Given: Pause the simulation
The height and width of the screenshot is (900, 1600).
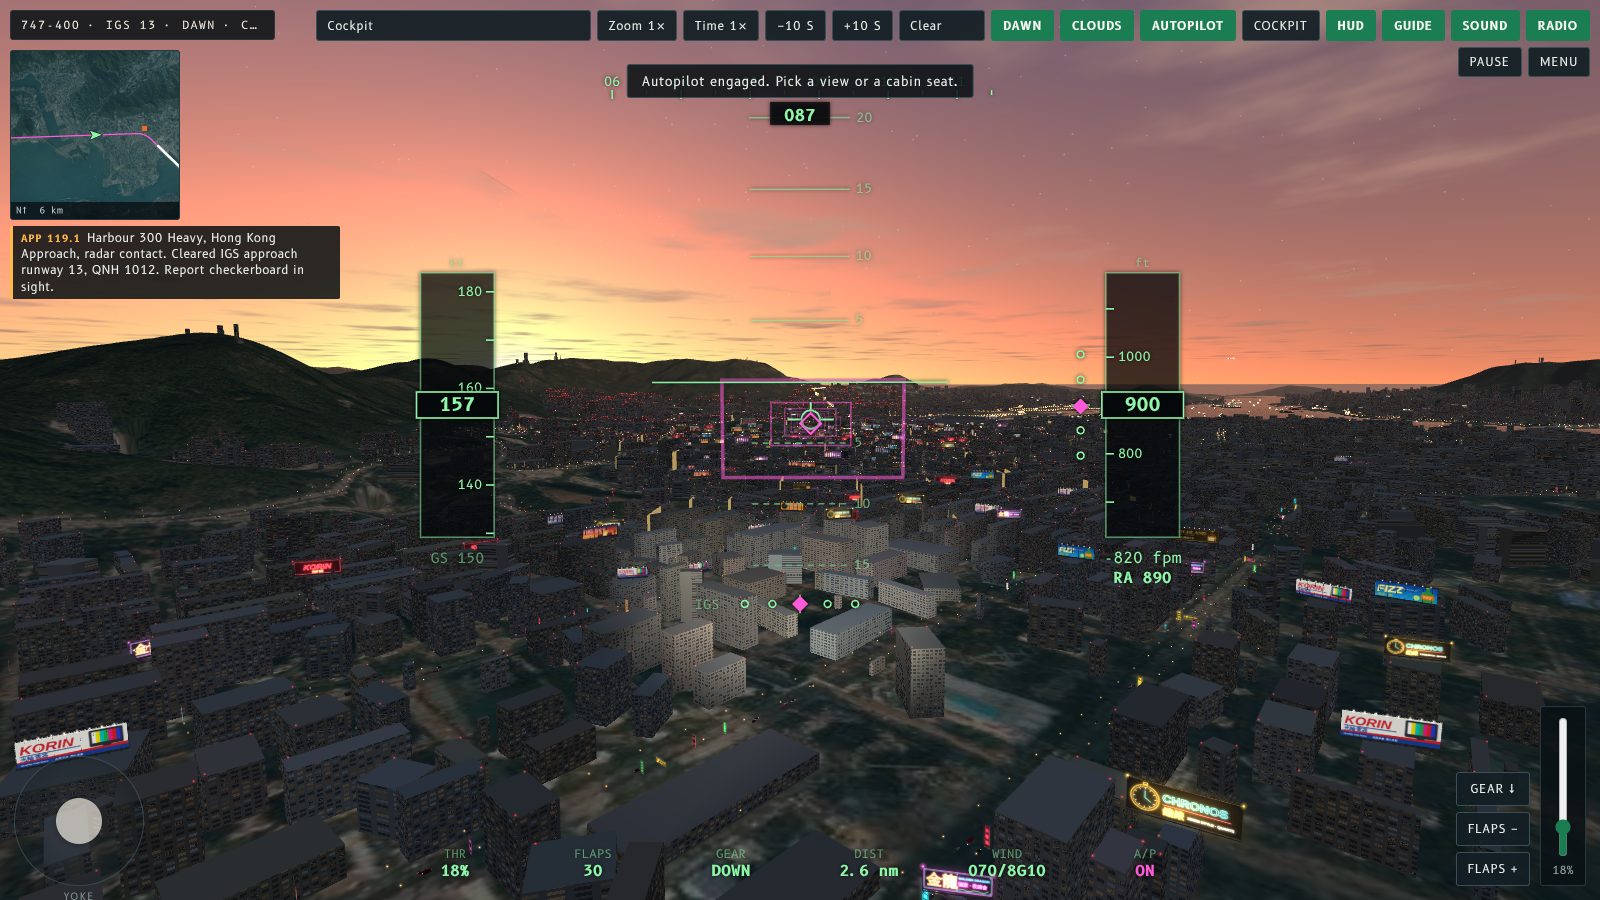Looking at the screenshot, I should click(1489, 62).
